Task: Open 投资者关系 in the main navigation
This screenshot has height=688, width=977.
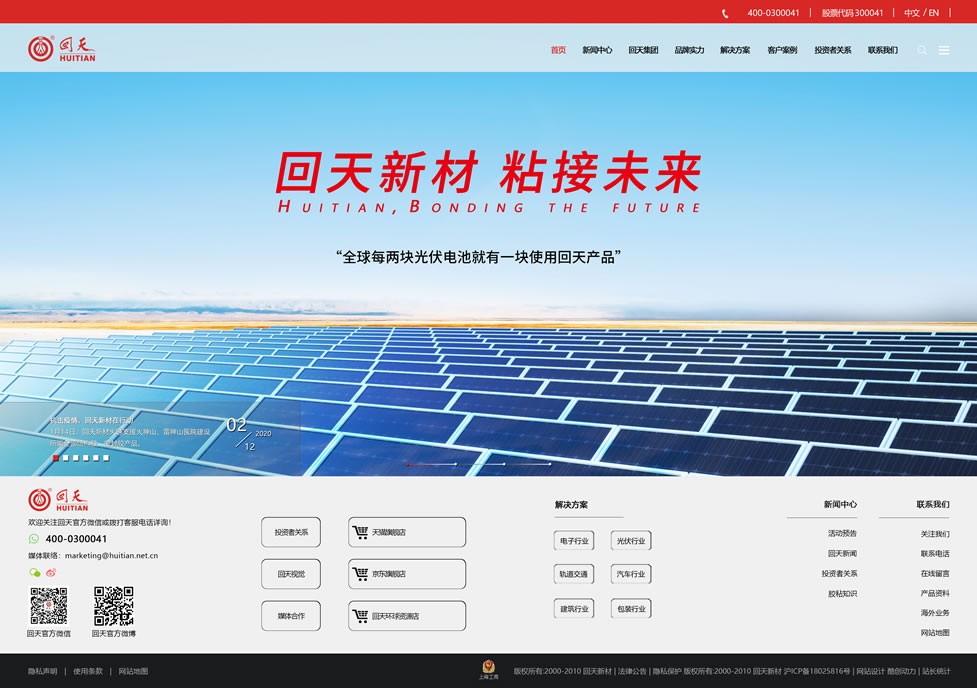Action: click(832, 50)
